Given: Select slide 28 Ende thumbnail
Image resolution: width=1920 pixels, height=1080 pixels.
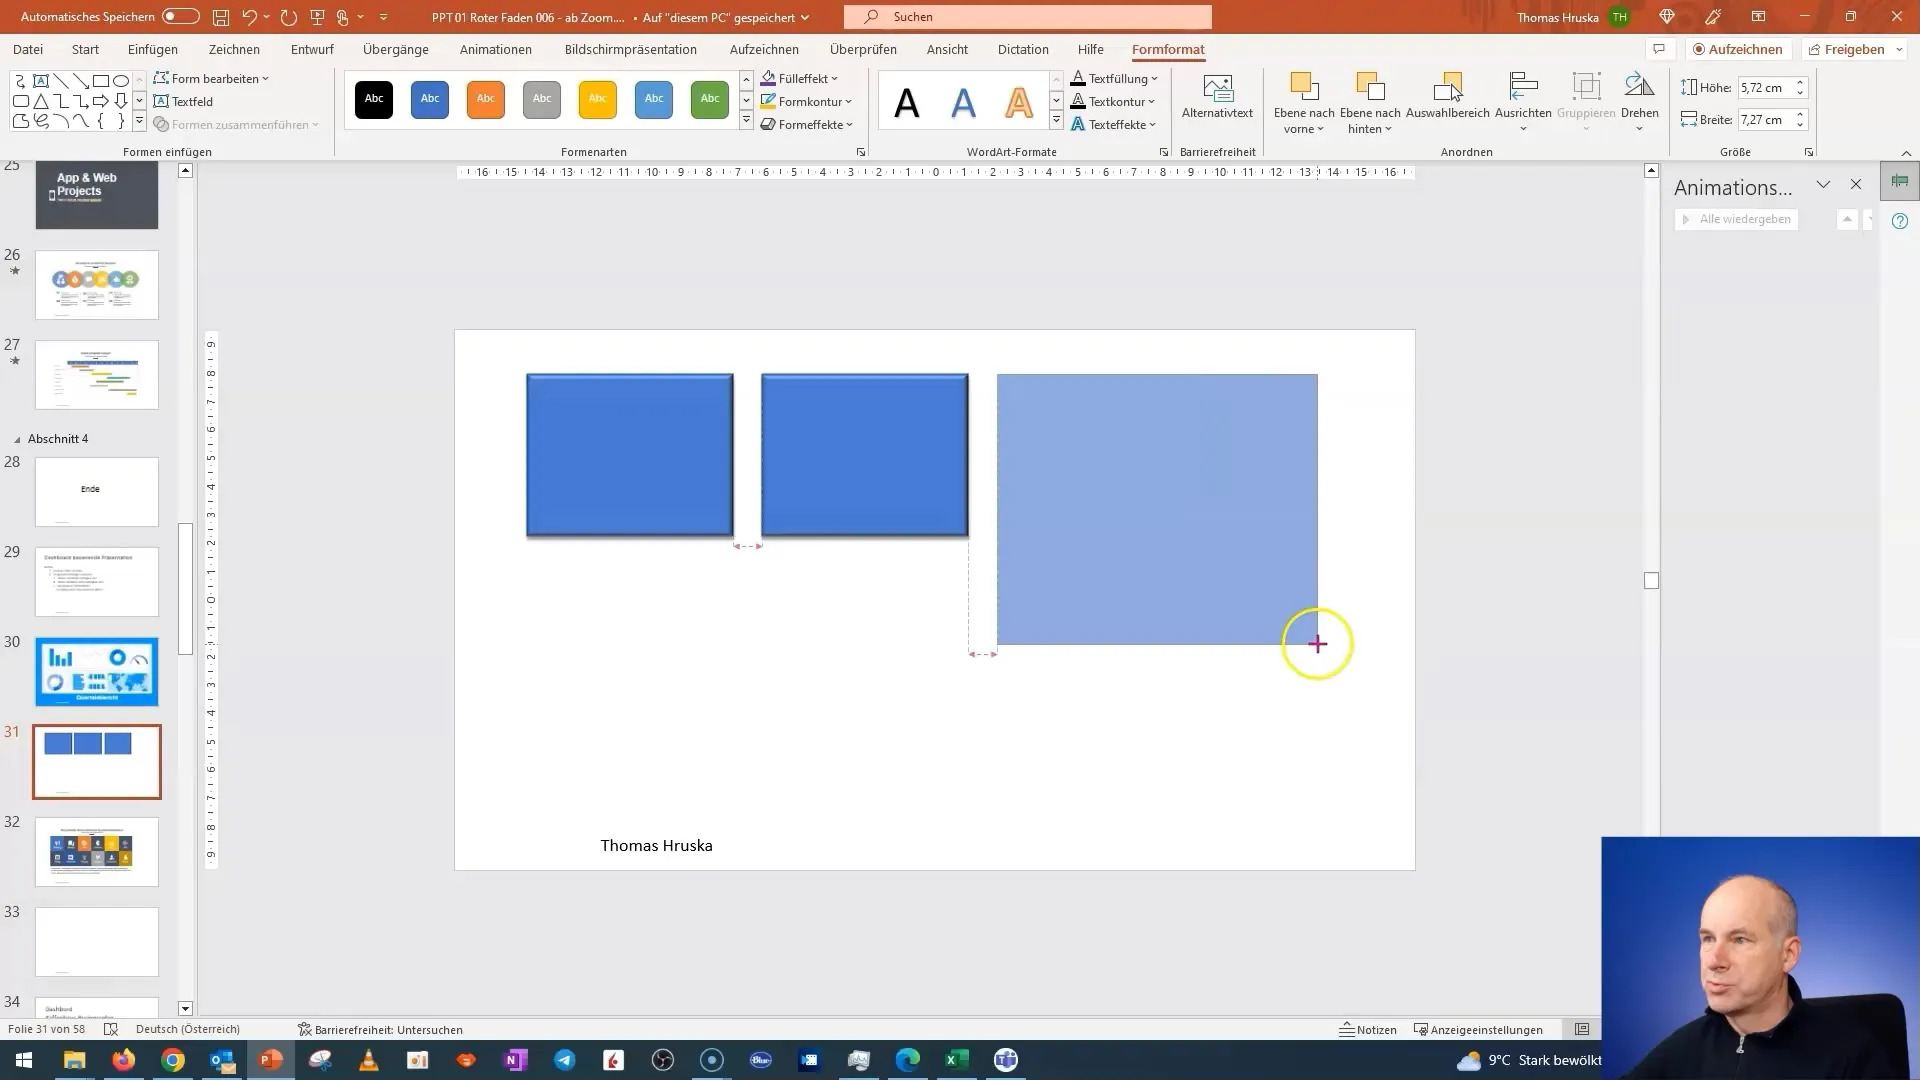Looking at the screenshot, I should point(97,492).
